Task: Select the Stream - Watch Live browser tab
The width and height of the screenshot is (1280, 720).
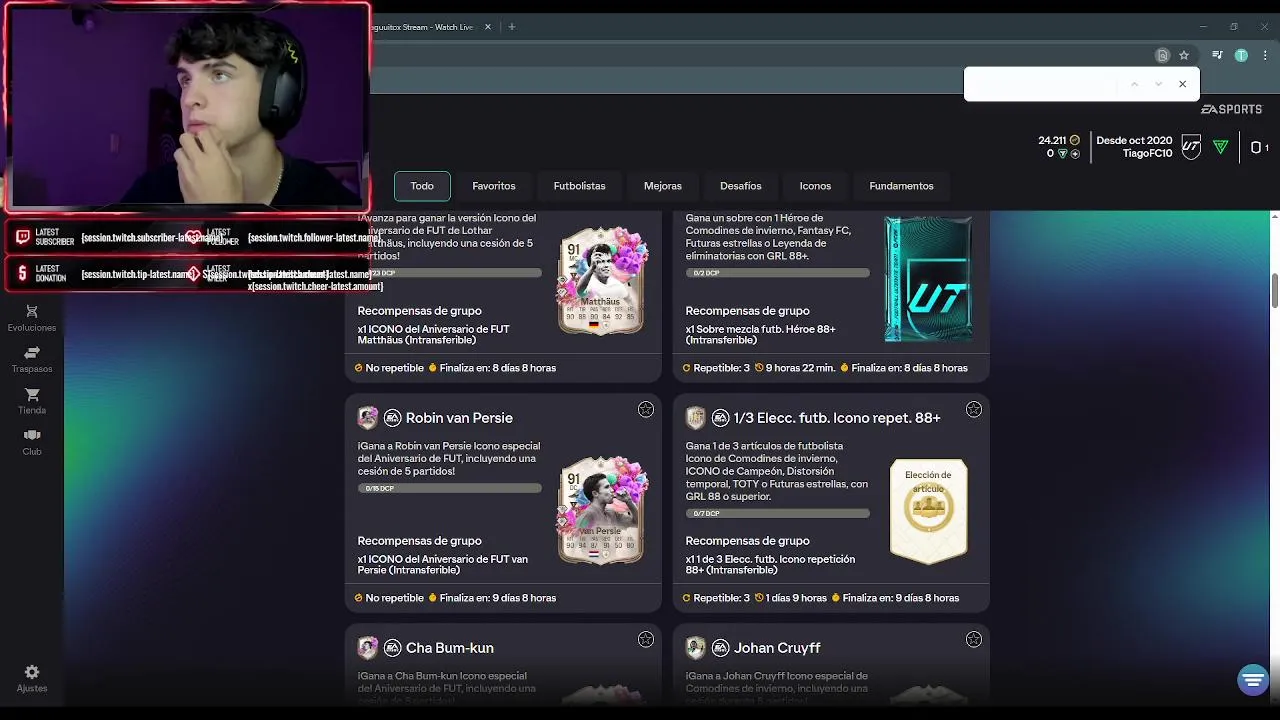Action: coord(423,27)
